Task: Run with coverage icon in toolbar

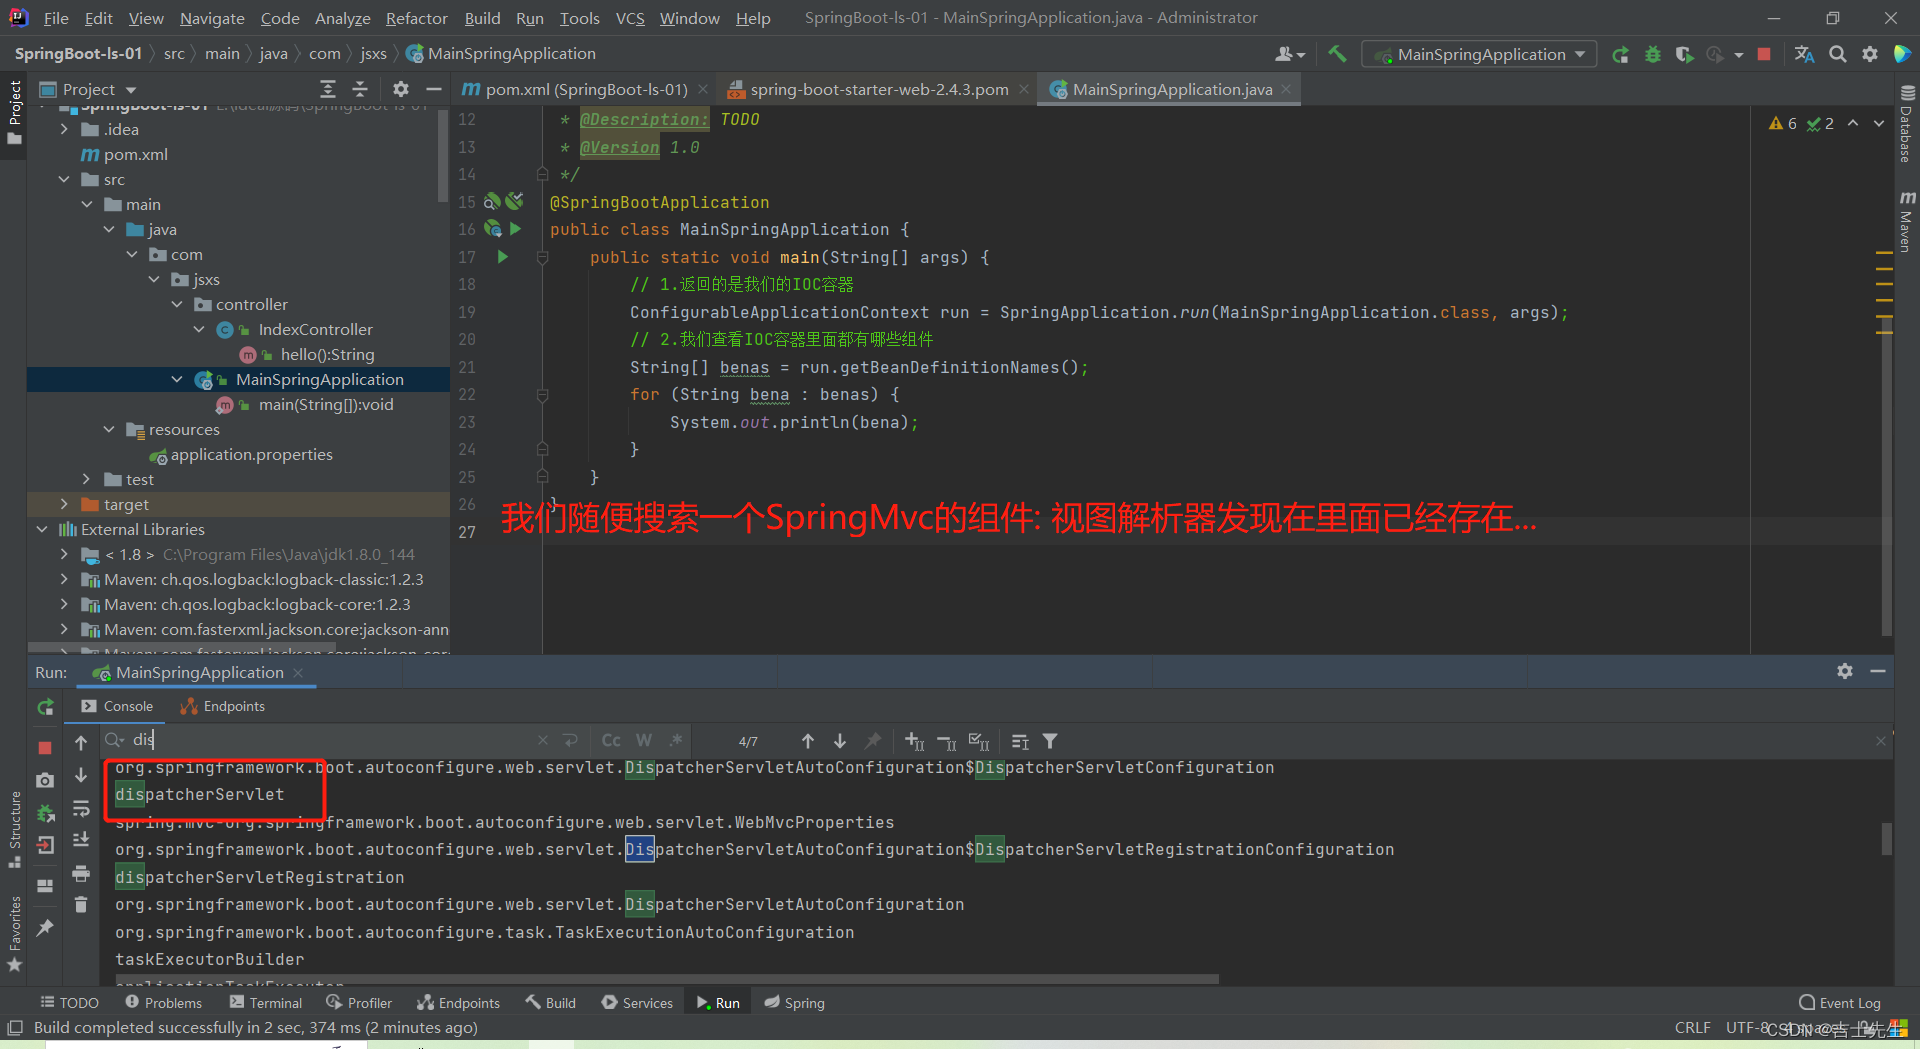Action: click(1684, 54)
